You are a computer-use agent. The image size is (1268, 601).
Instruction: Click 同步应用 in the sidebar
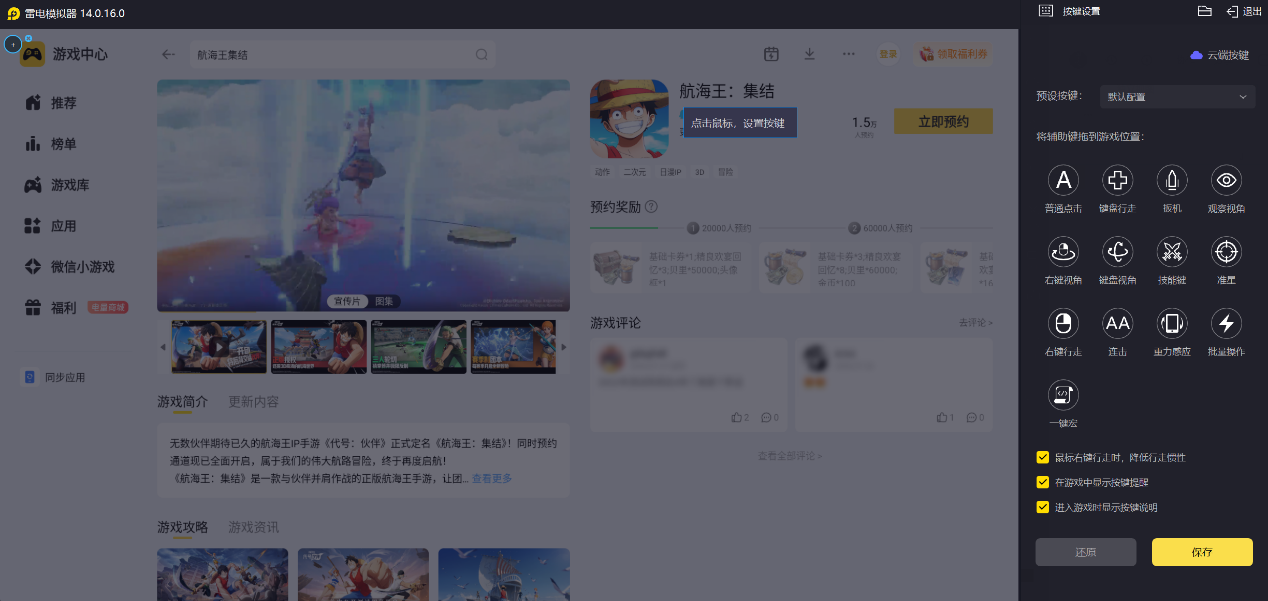56,377
